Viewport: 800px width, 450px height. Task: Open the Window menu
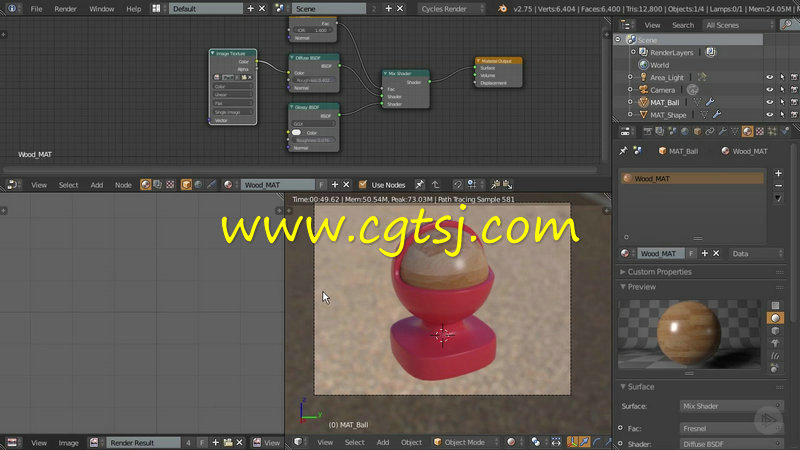102,9
